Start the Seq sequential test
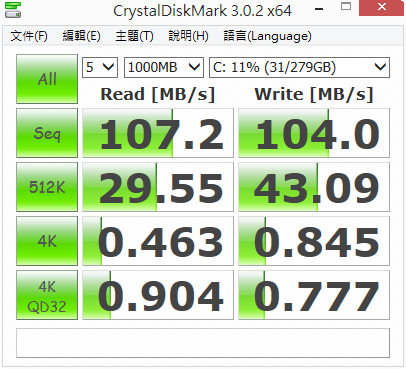 (x=47, y=133)
